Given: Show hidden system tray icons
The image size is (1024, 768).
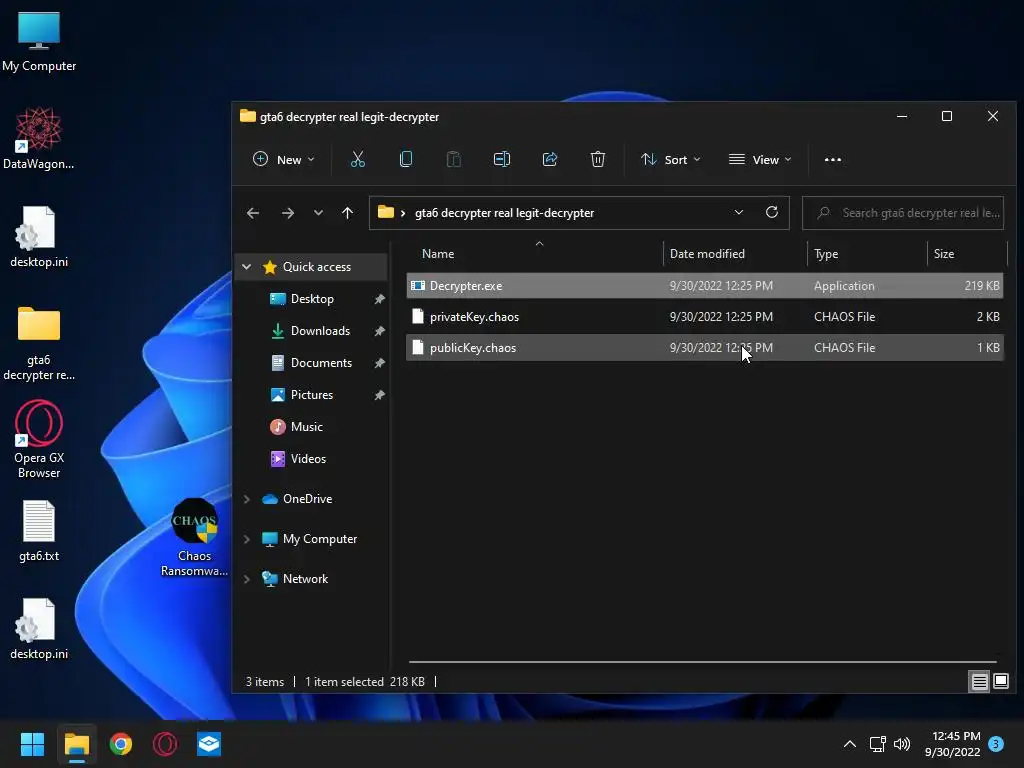Looking at the screenshot, I should coord(850,744).
